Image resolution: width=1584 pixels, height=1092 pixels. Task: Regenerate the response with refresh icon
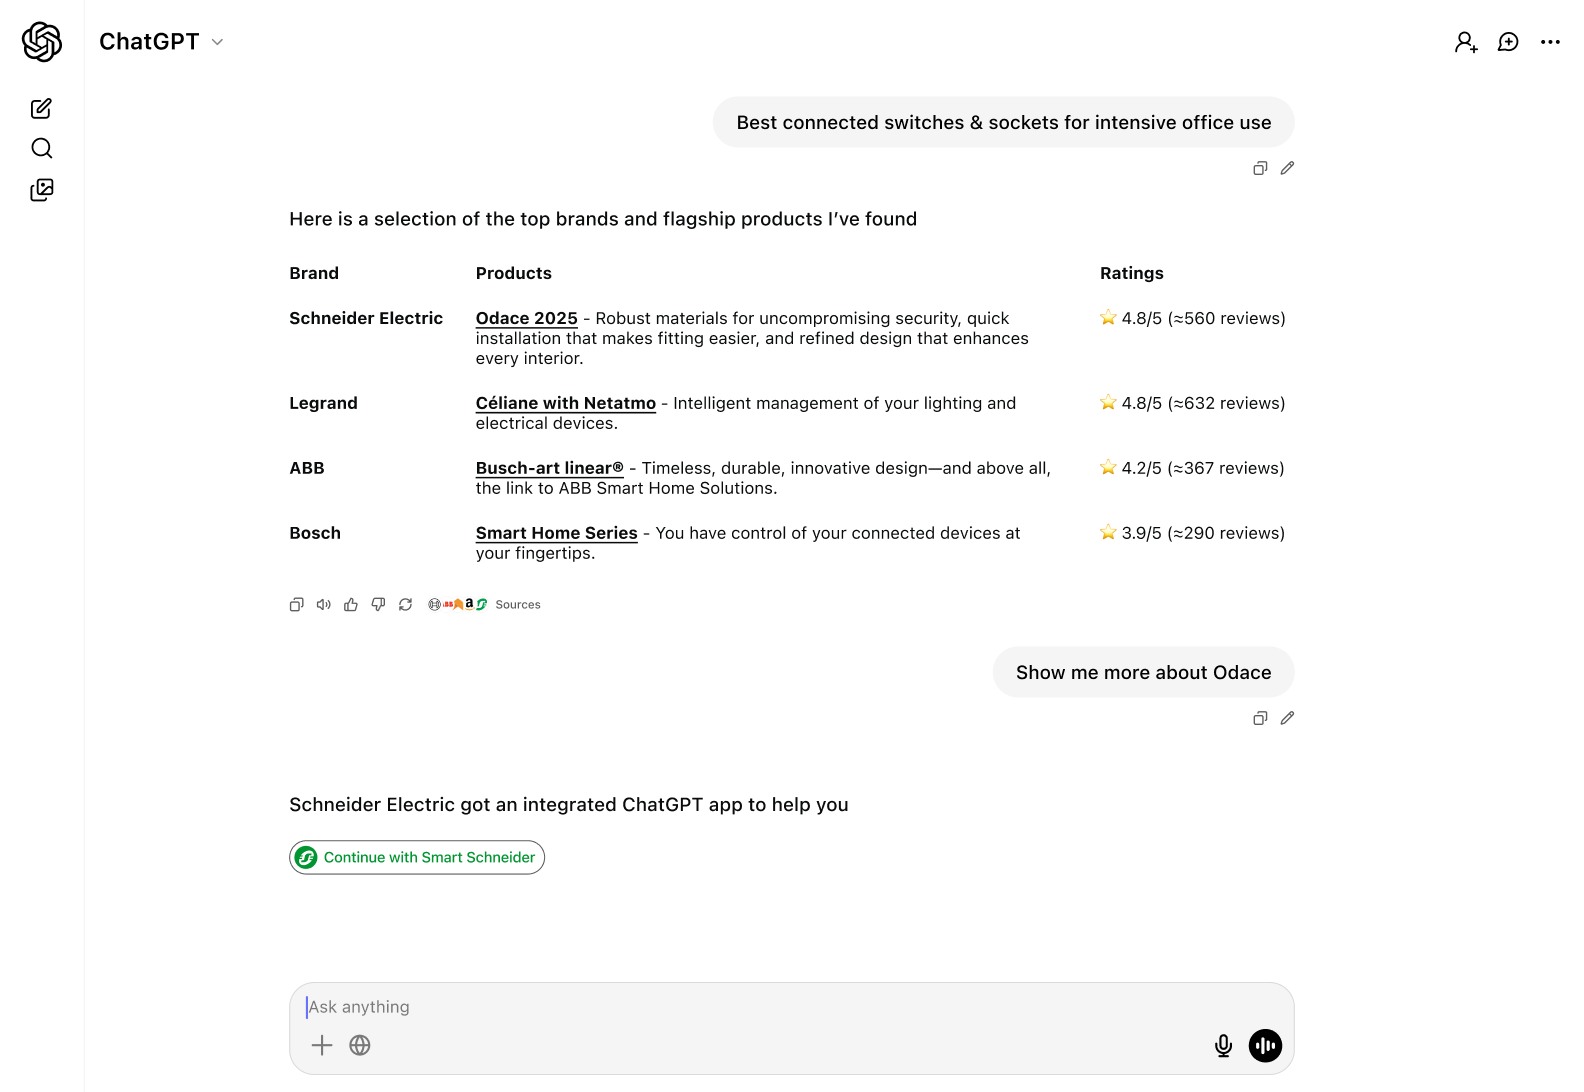coord(405,604)
